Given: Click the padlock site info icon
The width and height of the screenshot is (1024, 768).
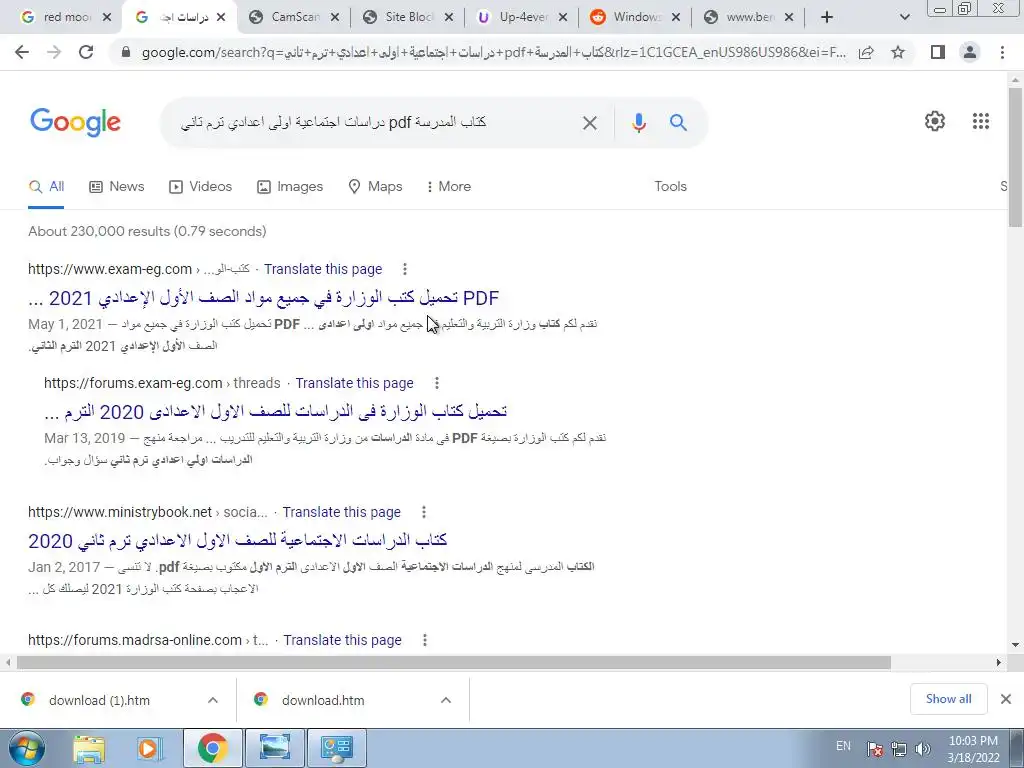Looking at the screenshot, I should (126, 52).
